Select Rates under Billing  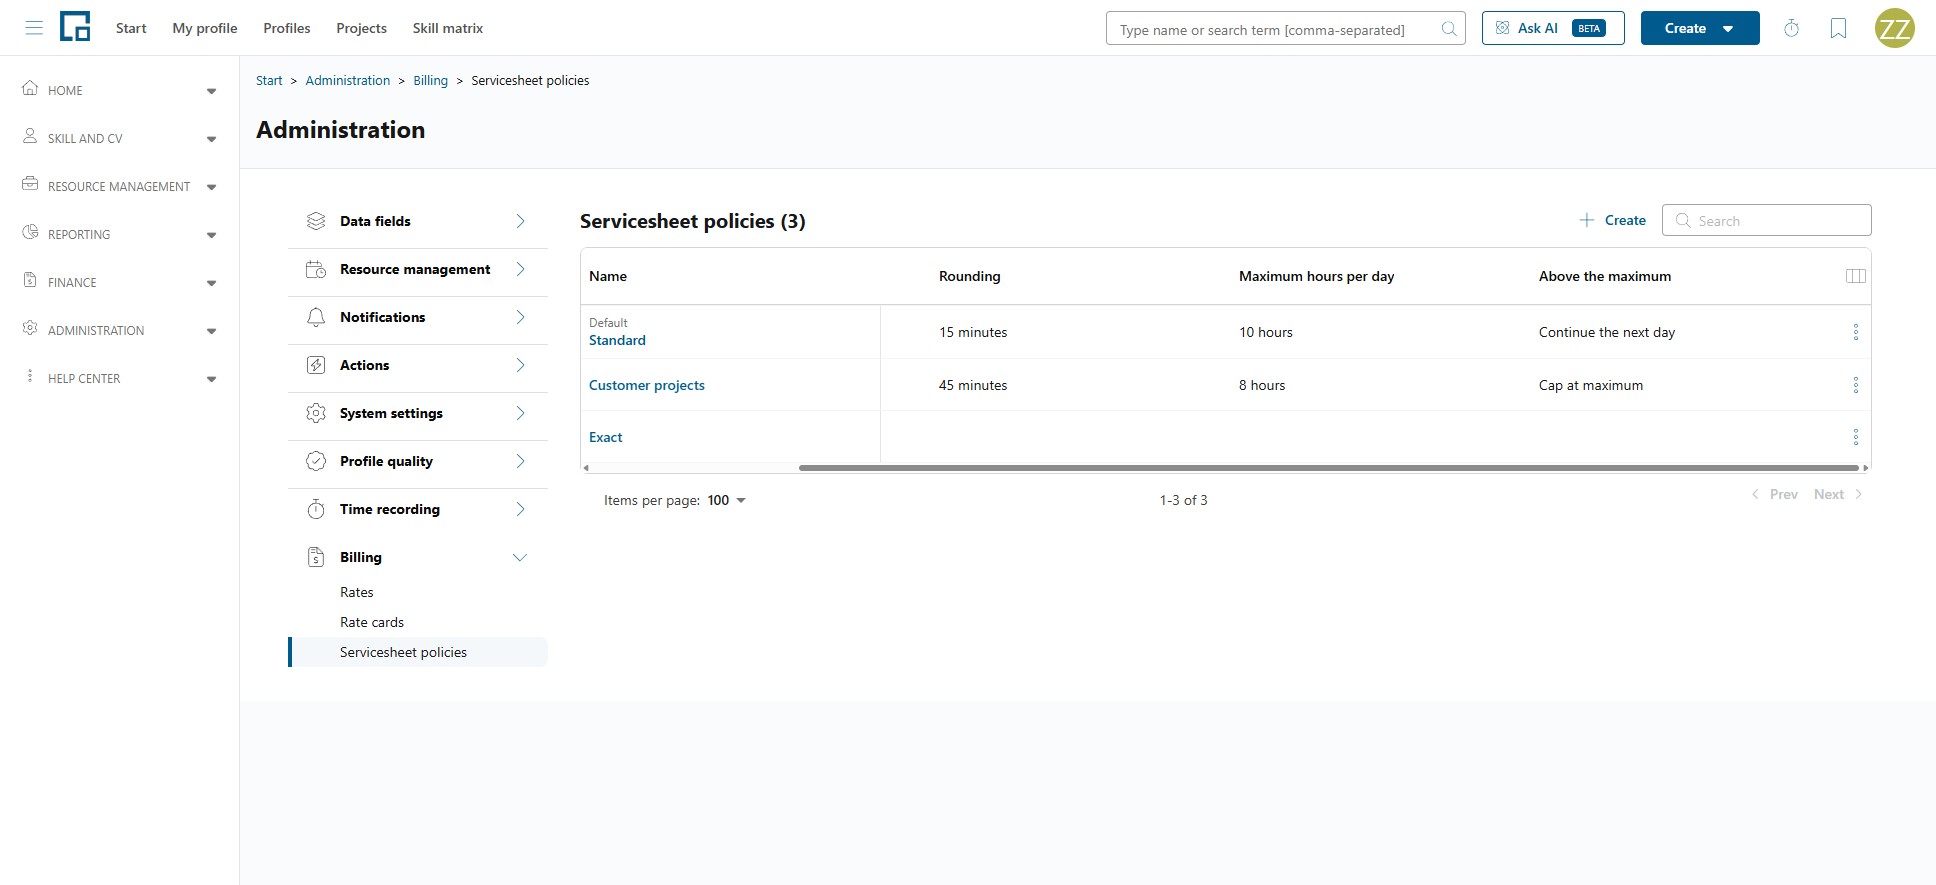pyautogui.click(x=356, y=592)
